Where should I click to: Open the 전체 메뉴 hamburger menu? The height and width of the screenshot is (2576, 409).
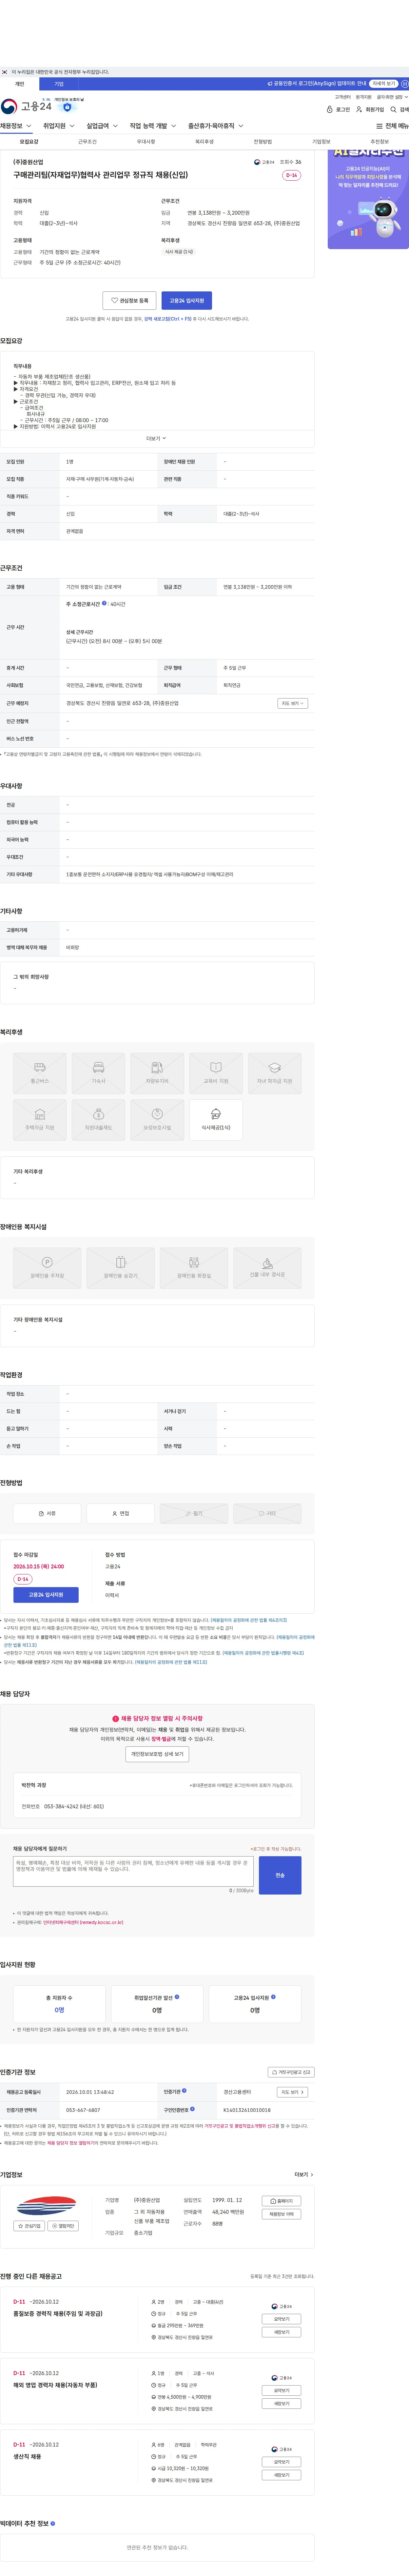pos(392,126)
